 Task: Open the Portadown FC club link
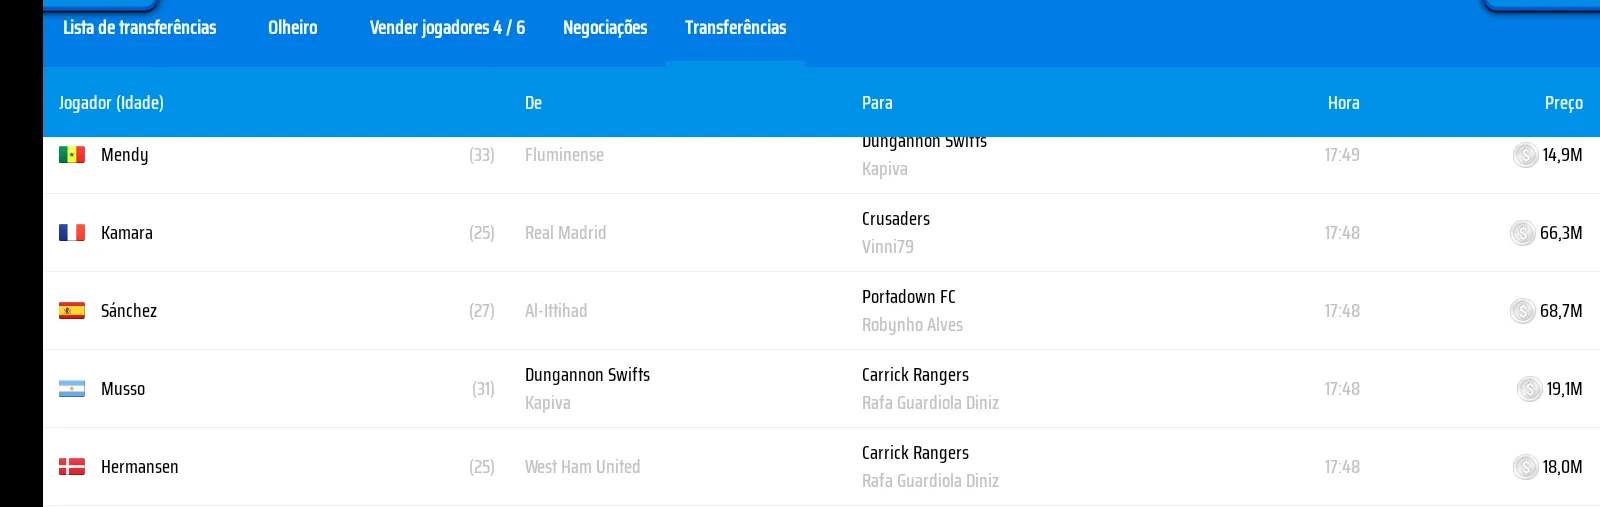point(909,297)
